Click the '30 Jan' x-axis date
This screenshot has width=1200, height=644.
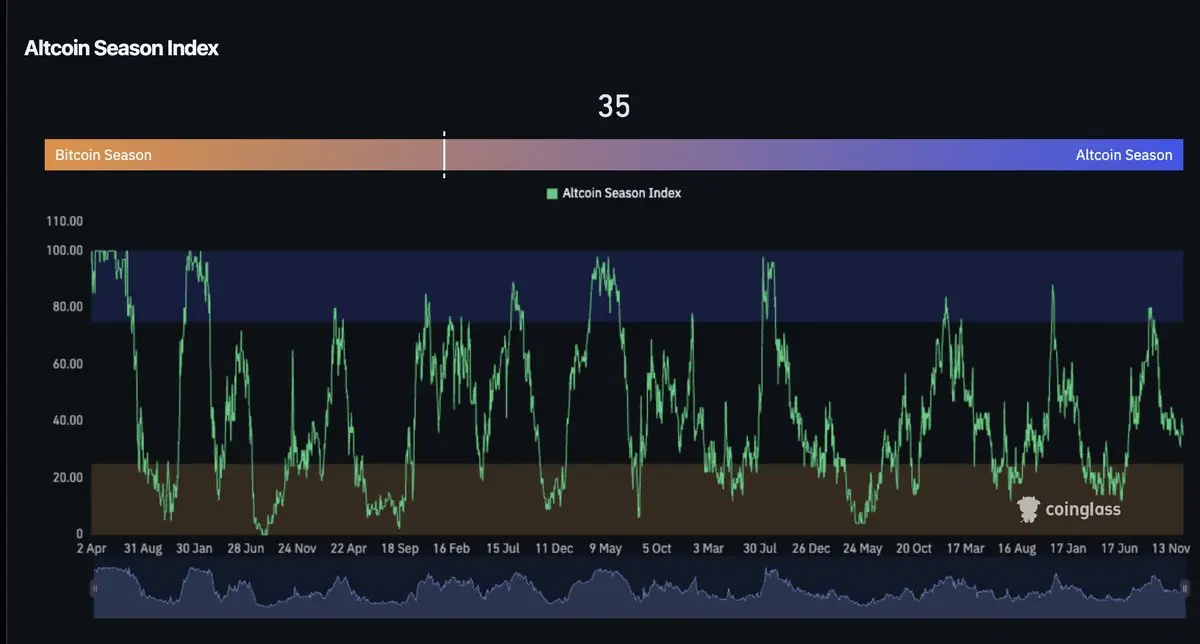pyautogui.click(x=194, y=549)
